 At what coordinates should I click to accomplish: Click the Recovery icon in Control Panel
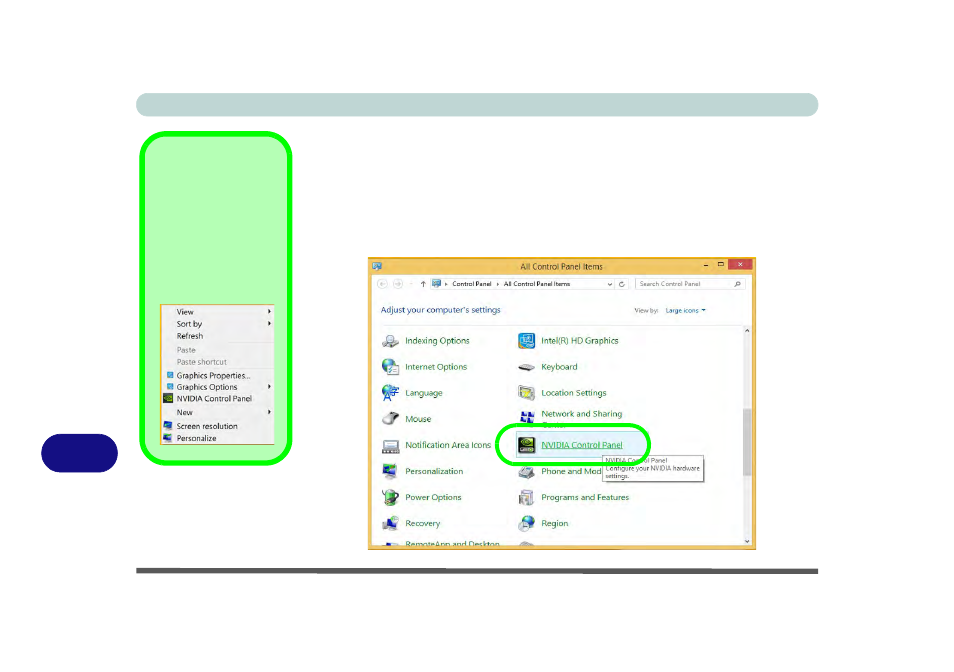click(x=390, y=524)
